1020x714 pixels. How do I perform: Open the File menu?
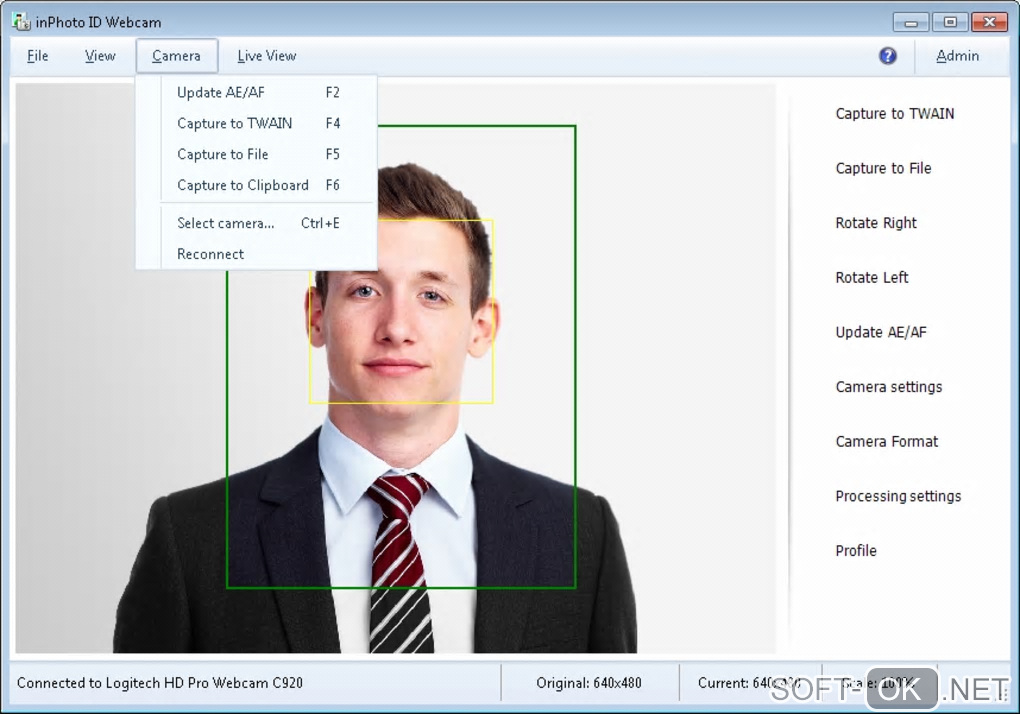(38, 56)
